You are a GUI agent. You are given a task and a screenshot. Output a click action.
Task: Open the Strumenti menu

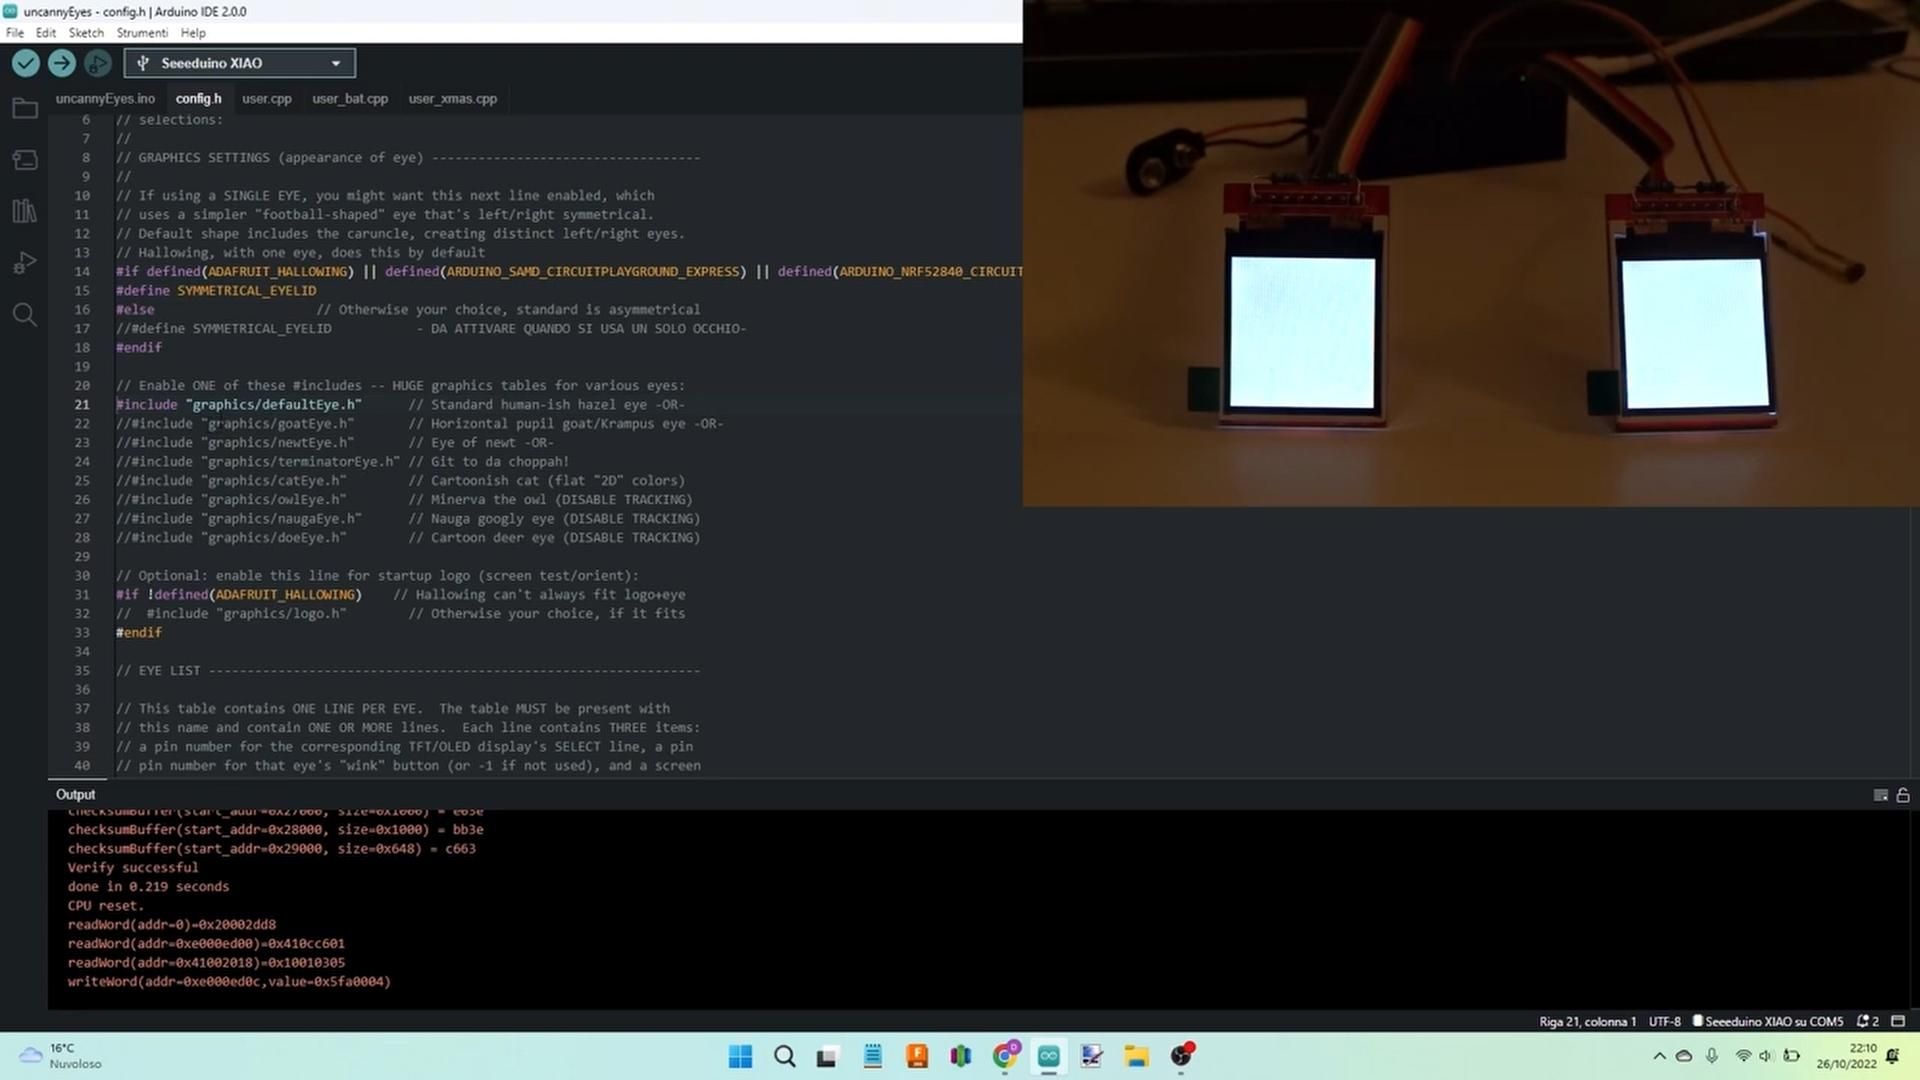click(142, 33)
